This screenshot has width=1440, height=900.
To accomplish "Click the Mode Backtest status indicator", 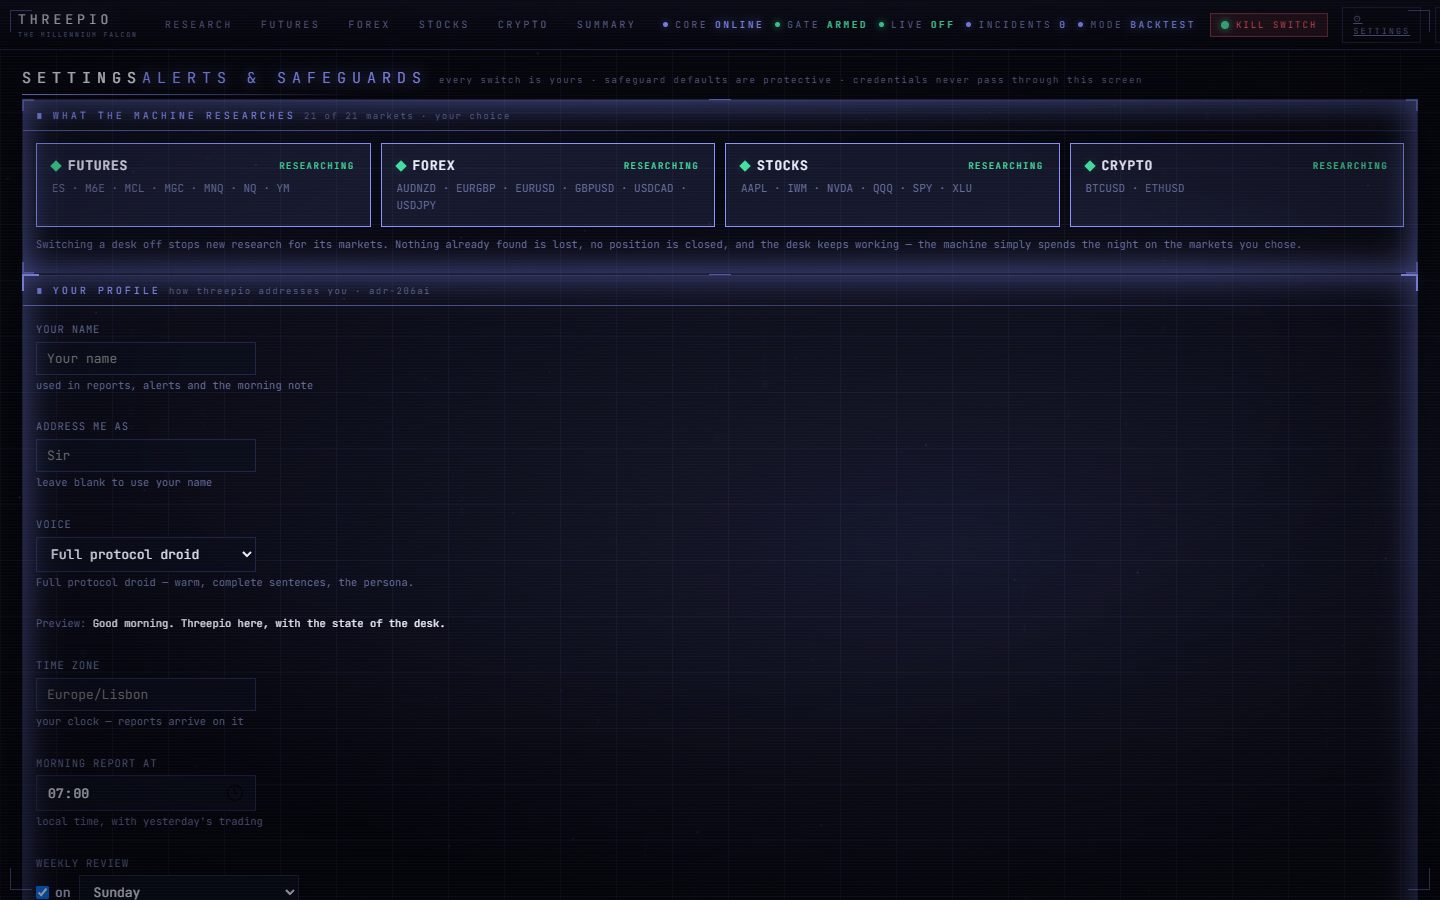I will tap(1135, 24).
